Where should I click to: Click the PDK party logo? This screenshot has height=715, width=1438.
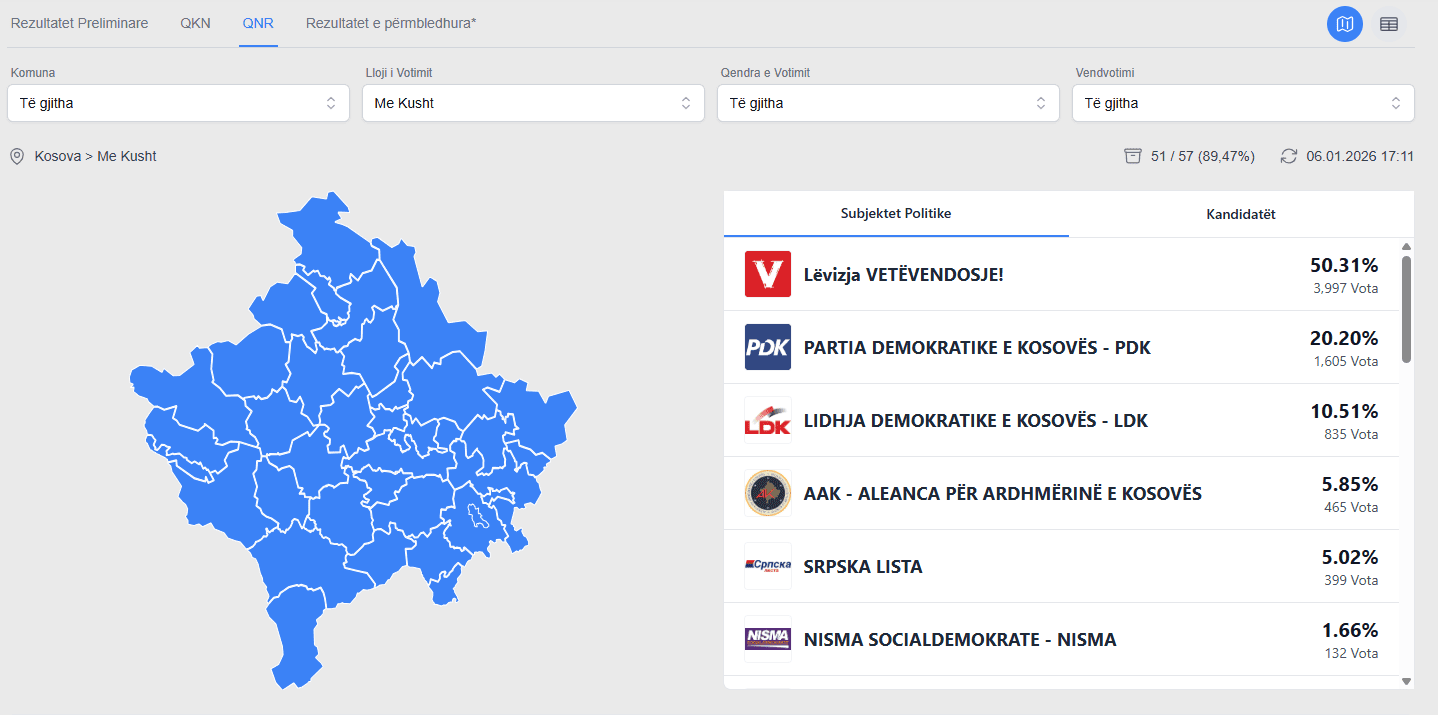(768, 347)
